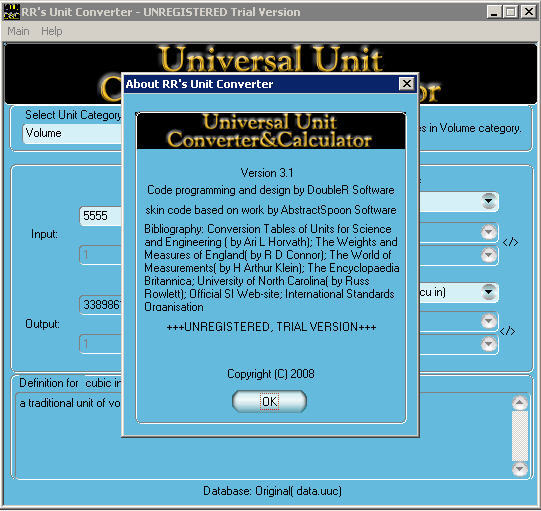Image resolution: width=541 pixels, height=511 pixels.
Task: Click the lower output field containing 1
Action: [x=101, y=344]
